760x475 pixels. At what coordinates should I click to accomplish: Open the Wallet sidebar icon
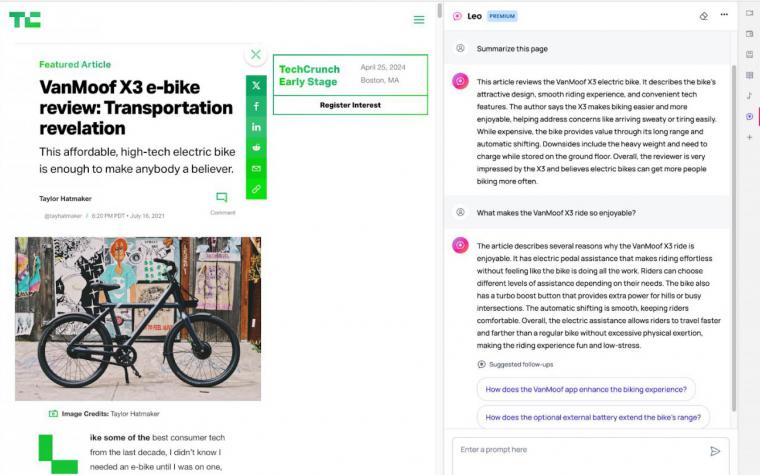(x=749, y=34)
